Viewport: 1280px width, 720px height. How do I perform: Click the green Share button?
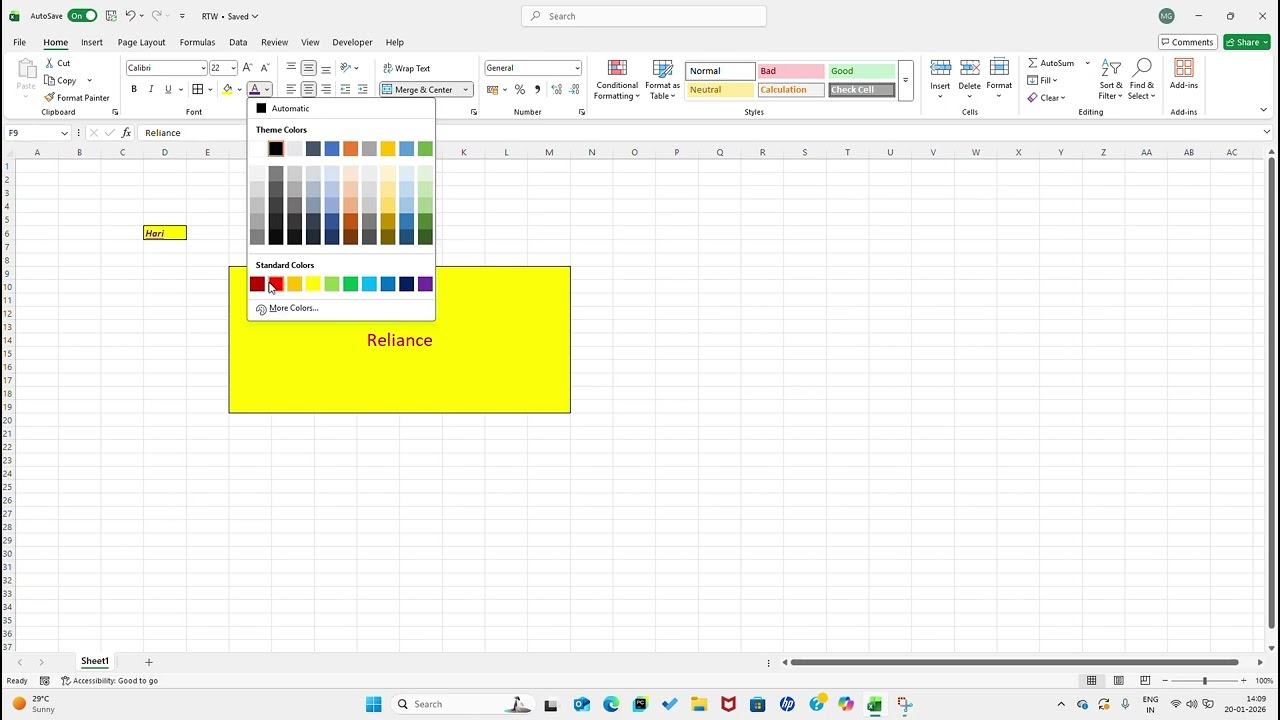[1247, 42]
